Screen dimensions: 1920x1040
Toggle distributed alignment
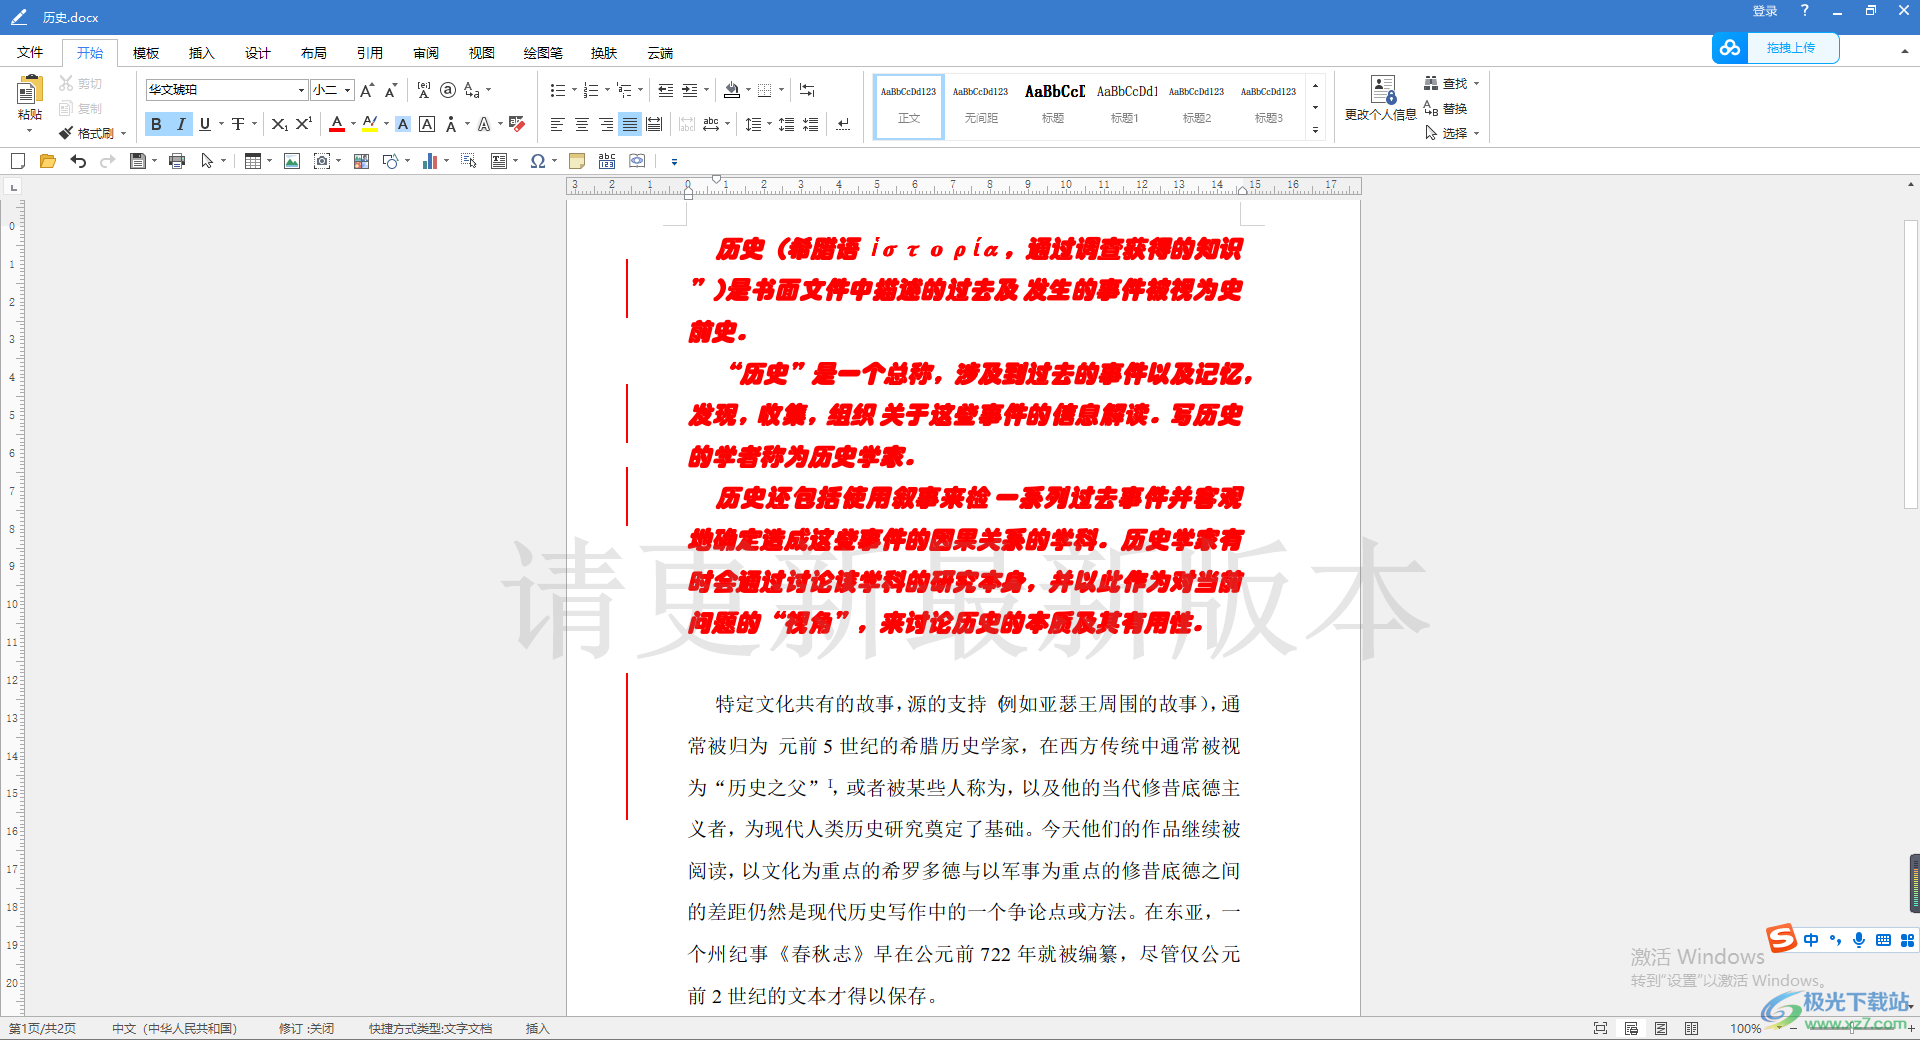pos(654,124)
